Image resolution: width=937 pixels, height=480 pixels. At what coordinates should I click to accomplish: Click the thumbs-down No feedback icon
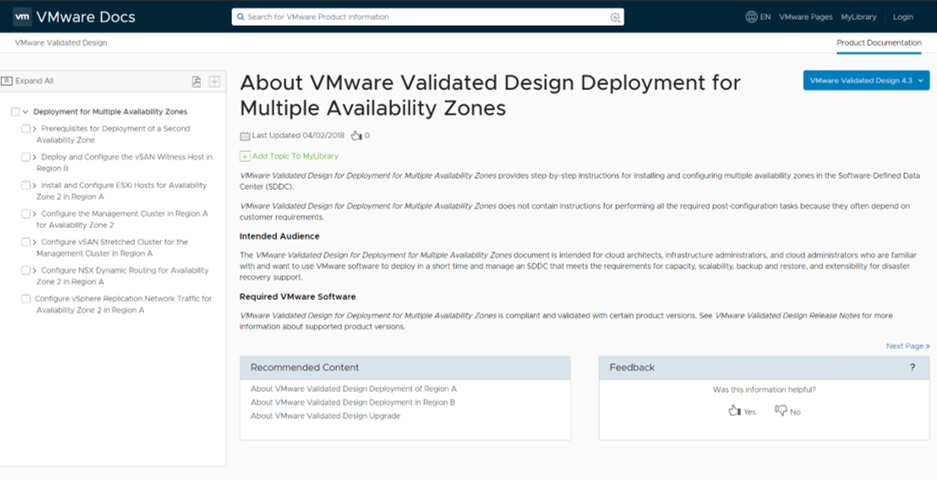[x=781, y=410]
